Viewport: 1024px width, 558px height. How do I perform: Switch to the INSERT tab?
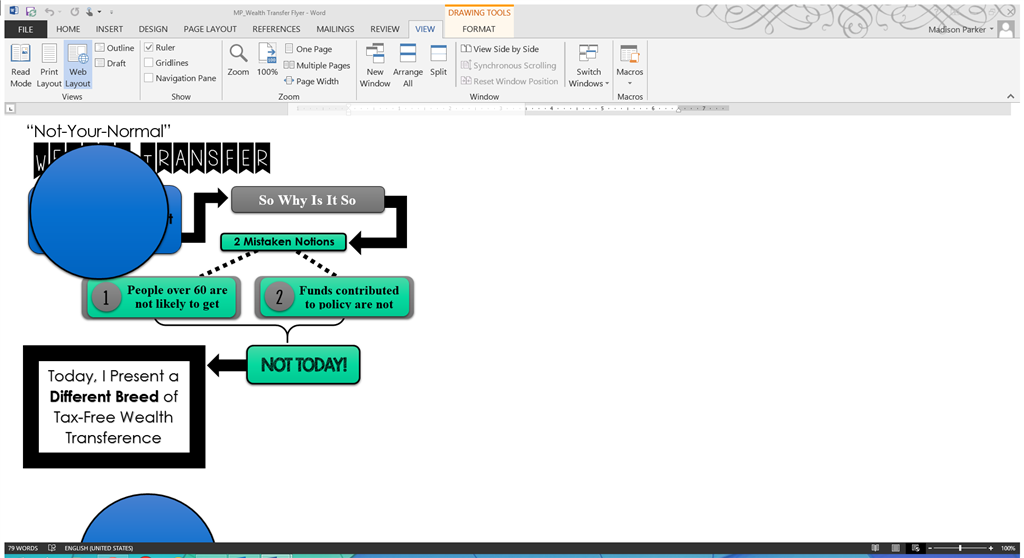click(109, 29)
